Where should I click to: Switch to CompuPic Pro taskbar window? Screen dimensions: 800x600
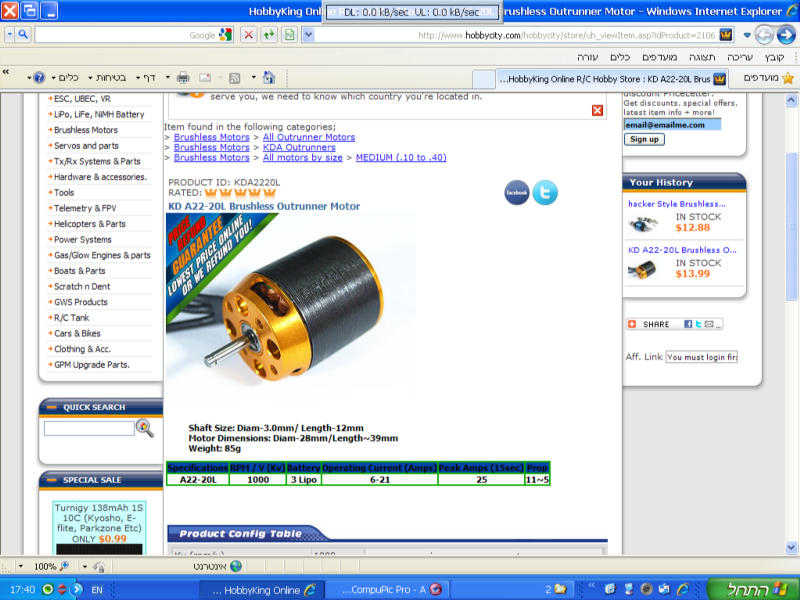386,590
